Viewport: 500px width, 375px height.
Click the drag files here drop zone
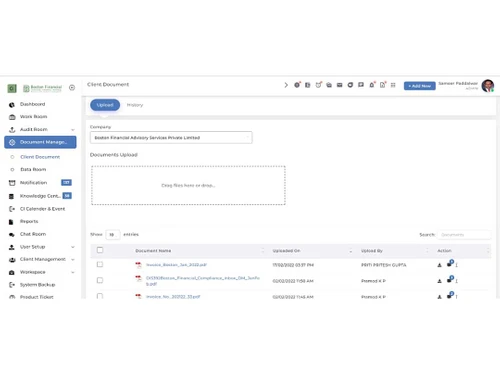click(188, 185)
